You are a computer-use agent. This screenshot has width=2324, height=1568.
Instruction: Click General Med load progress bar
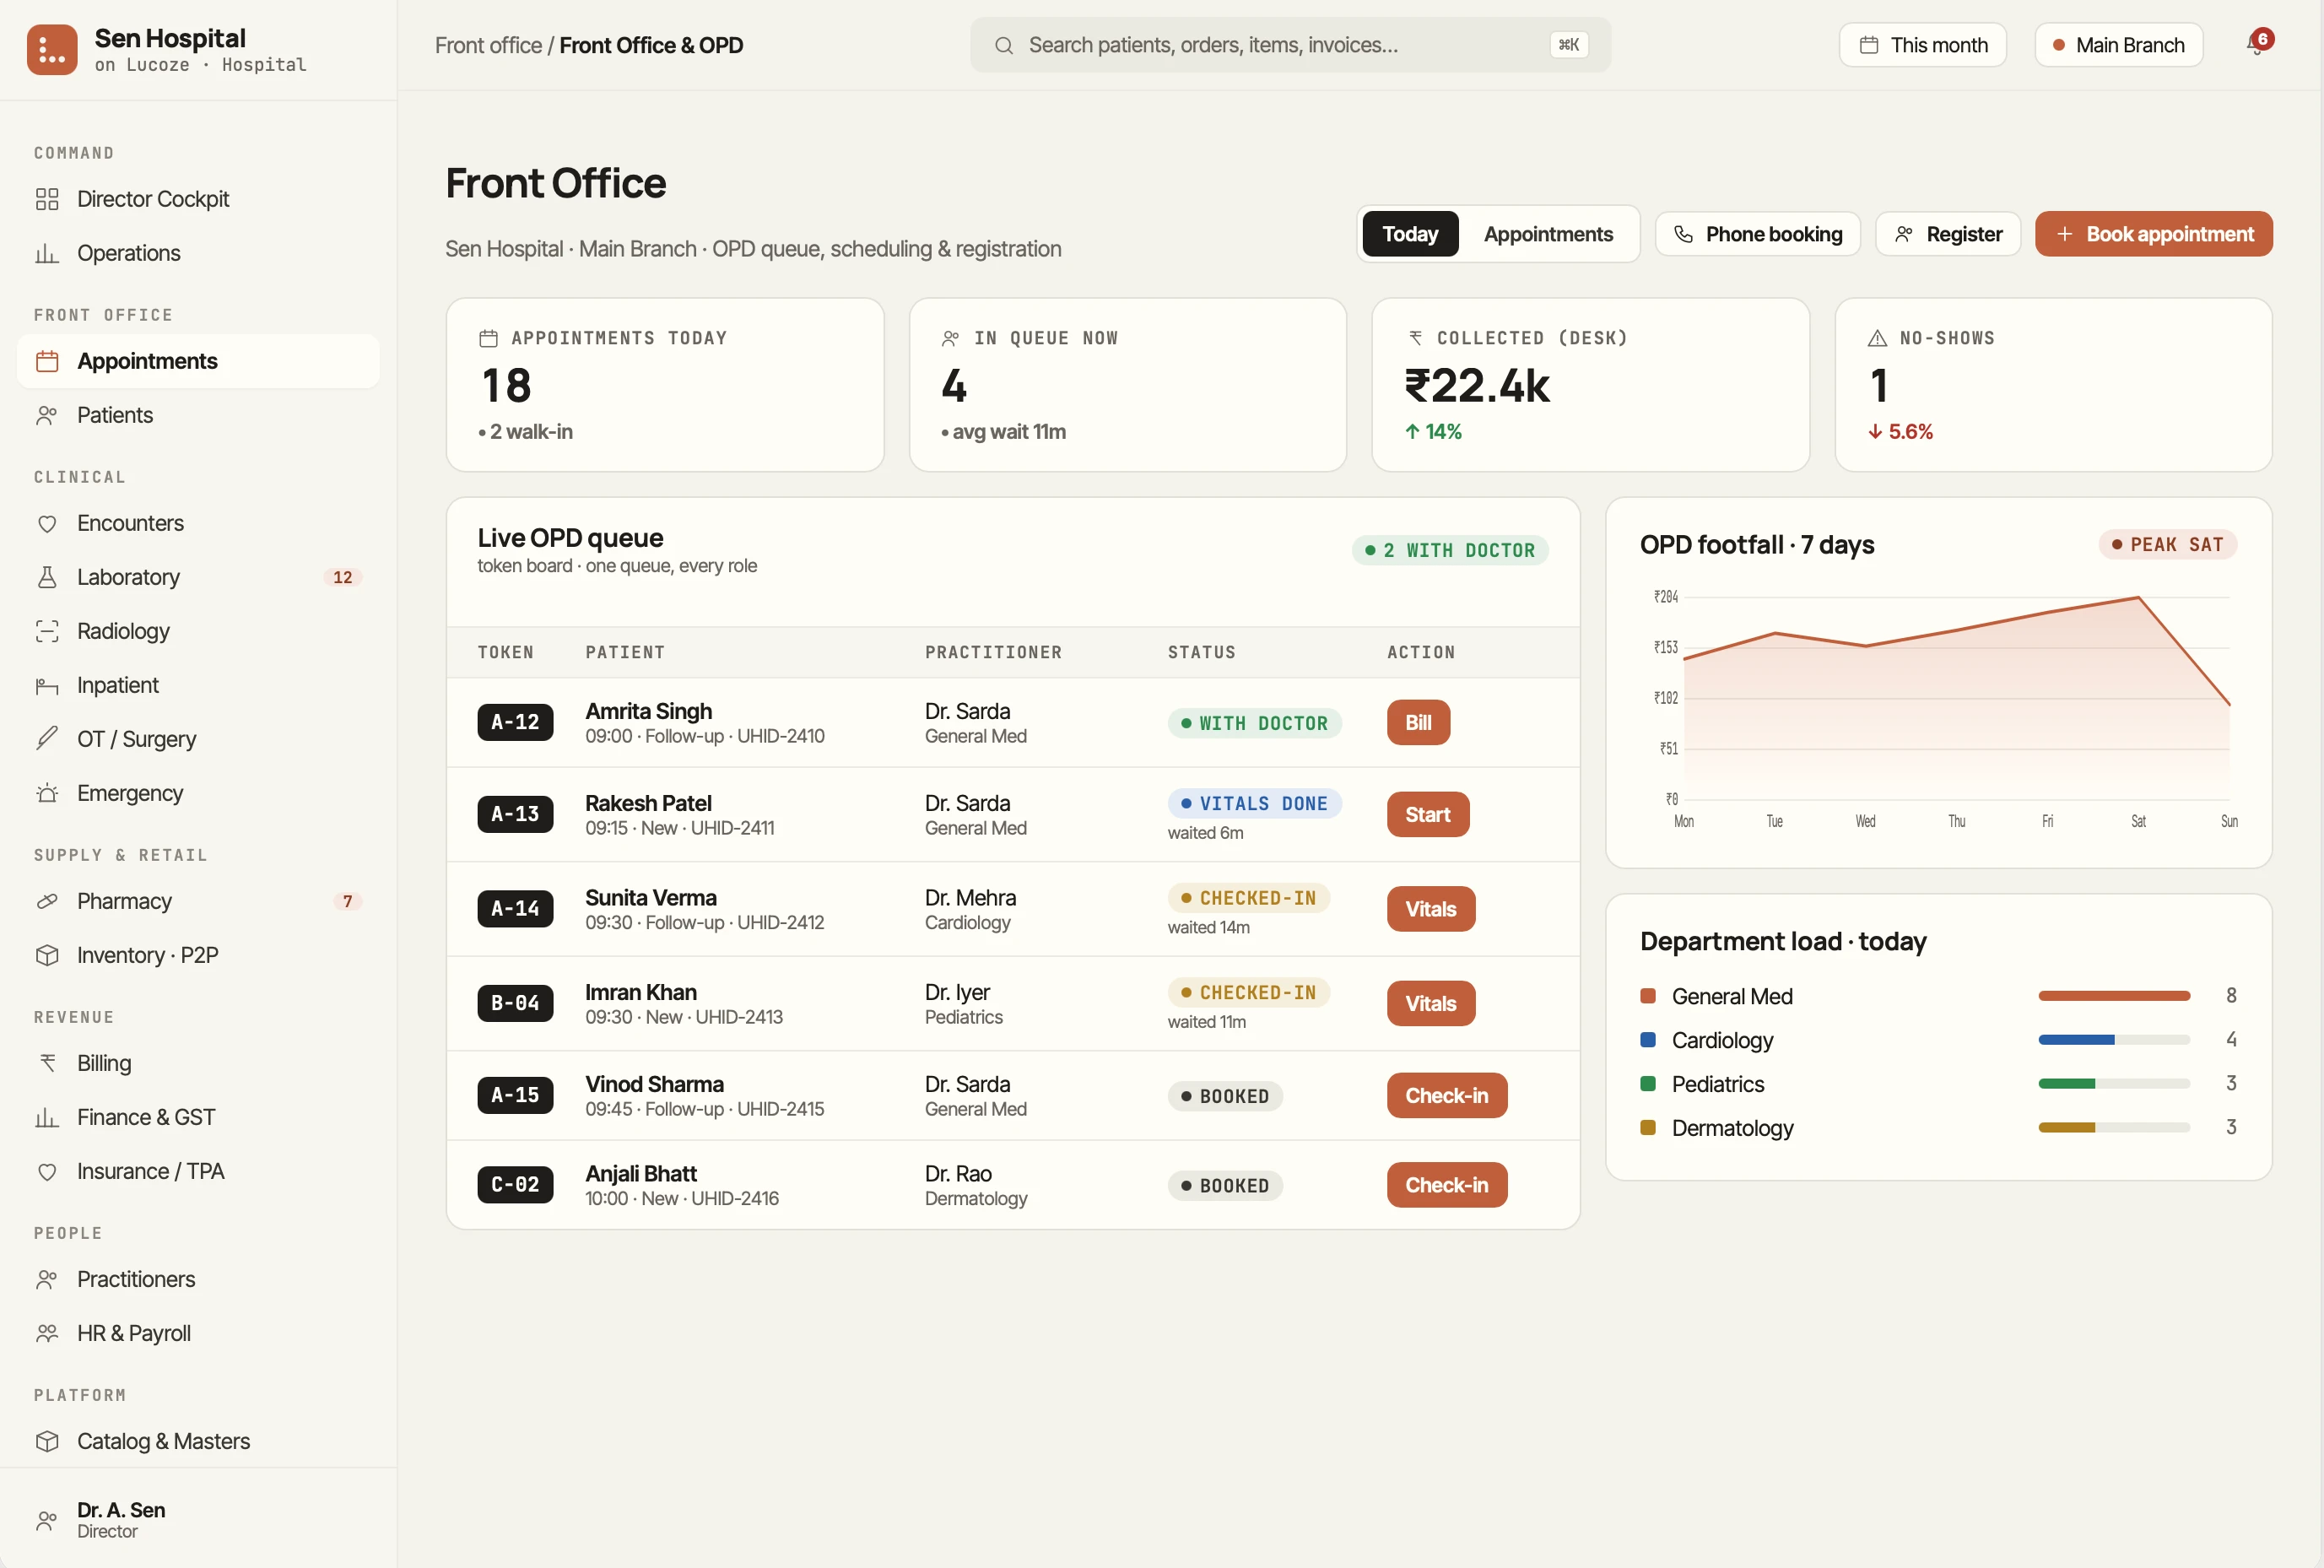click(x=2114, y=996)
